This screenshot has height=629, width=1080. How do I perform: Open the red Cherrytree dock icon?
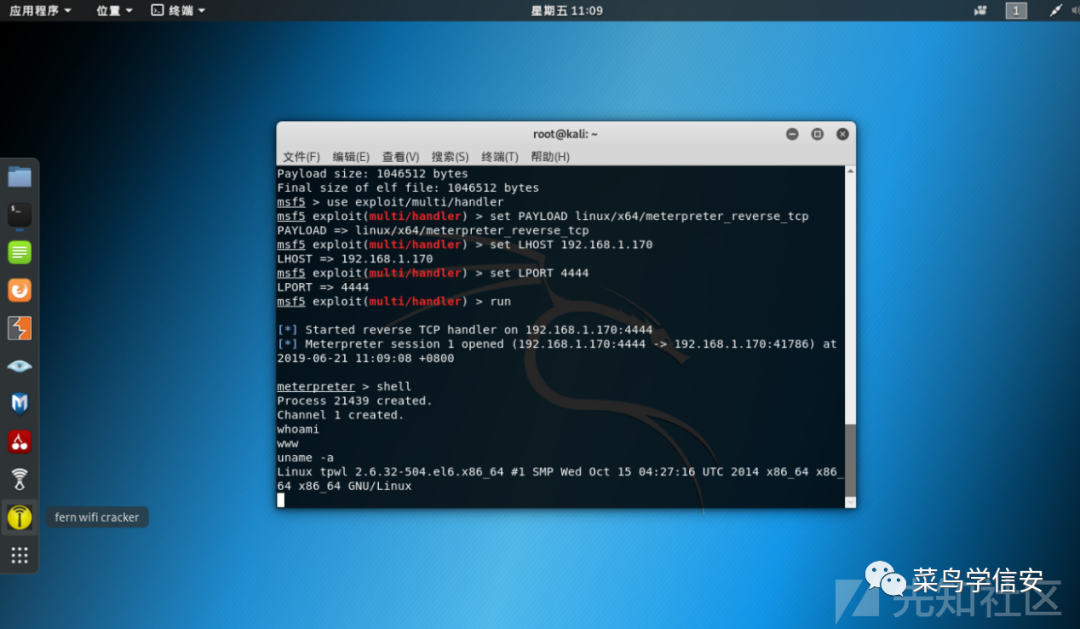tap(19, 442)
